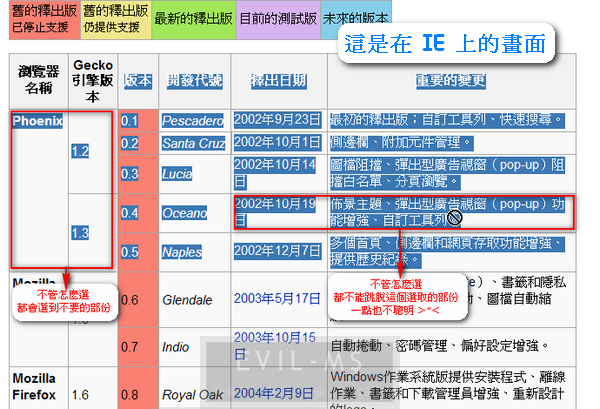The height and width of the screenshot is (409, 600).
Task: Click the 舊的釋出版 已停止支援 legend box
Action: 44,20
